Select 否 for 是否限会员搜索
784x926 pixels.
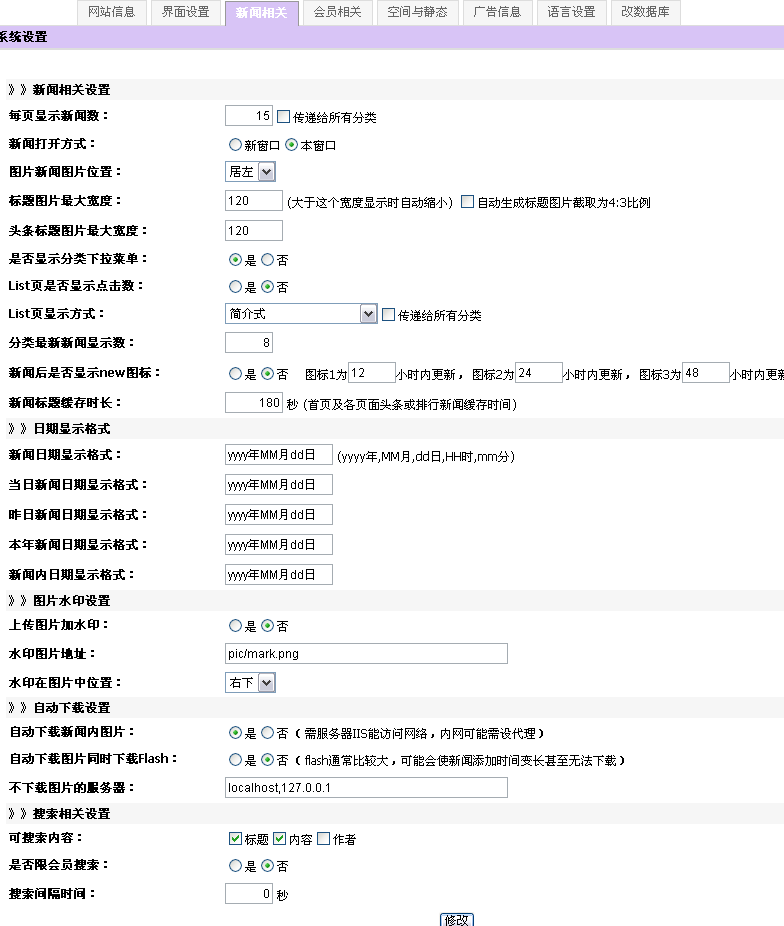[267, 866]
